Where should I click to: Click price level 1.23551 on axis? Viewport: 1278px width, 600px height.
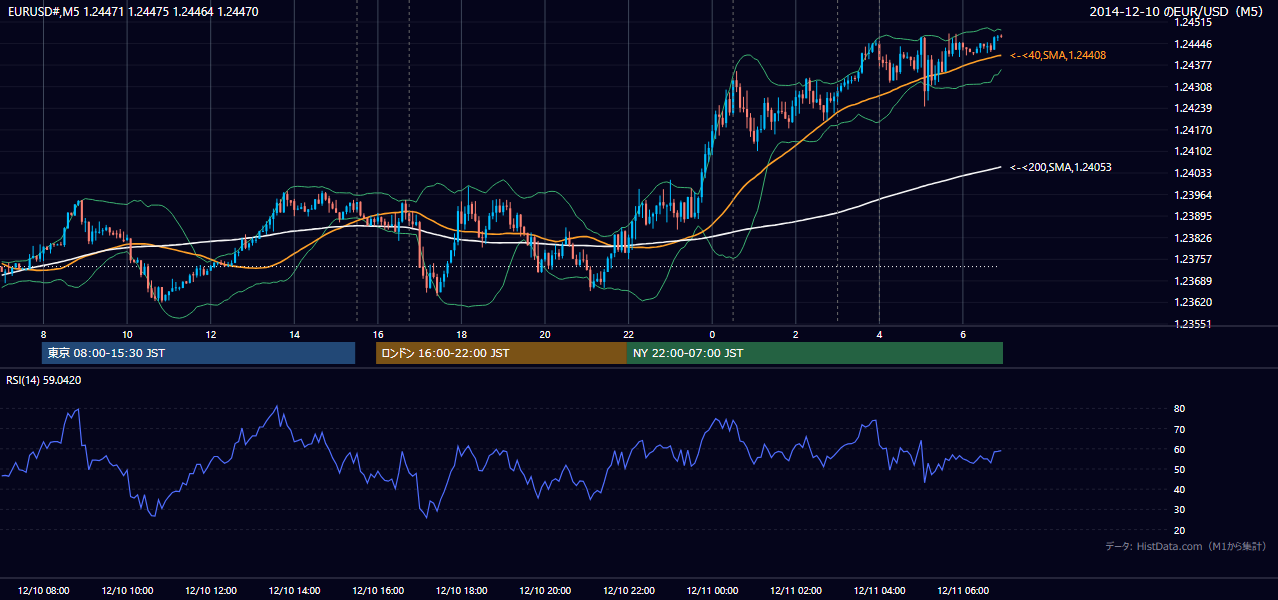(x=1192, y=324)
